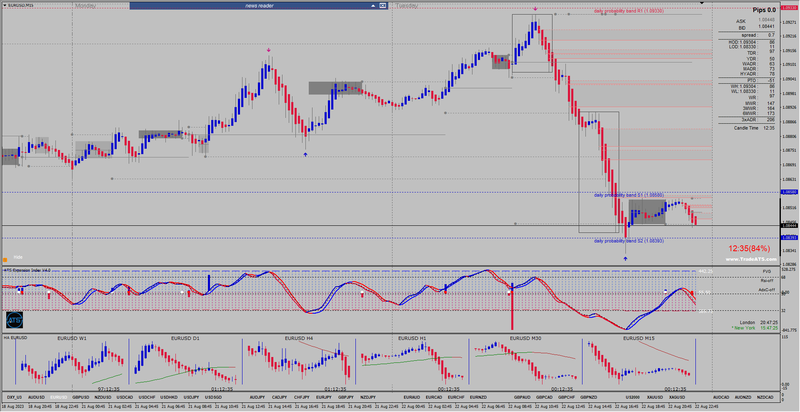Click the magenta down arrow at Monday's peak
This screenshot has width=800, height=412.
269,50
